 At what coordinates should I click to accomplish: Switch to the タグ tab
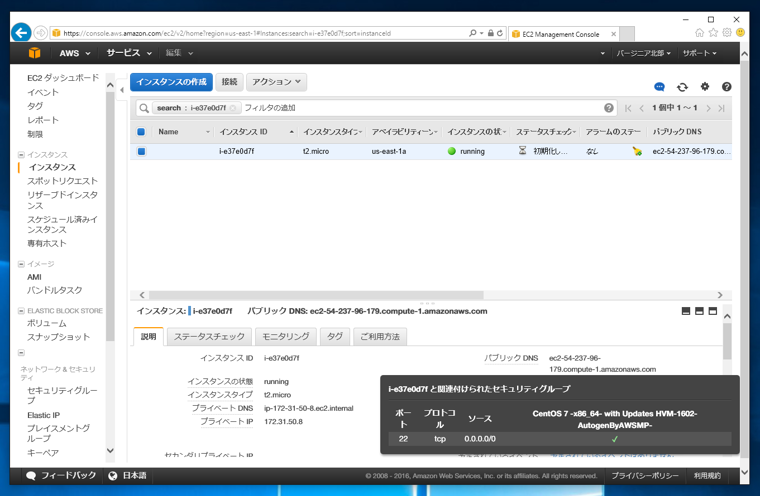(x=335, y=336)
